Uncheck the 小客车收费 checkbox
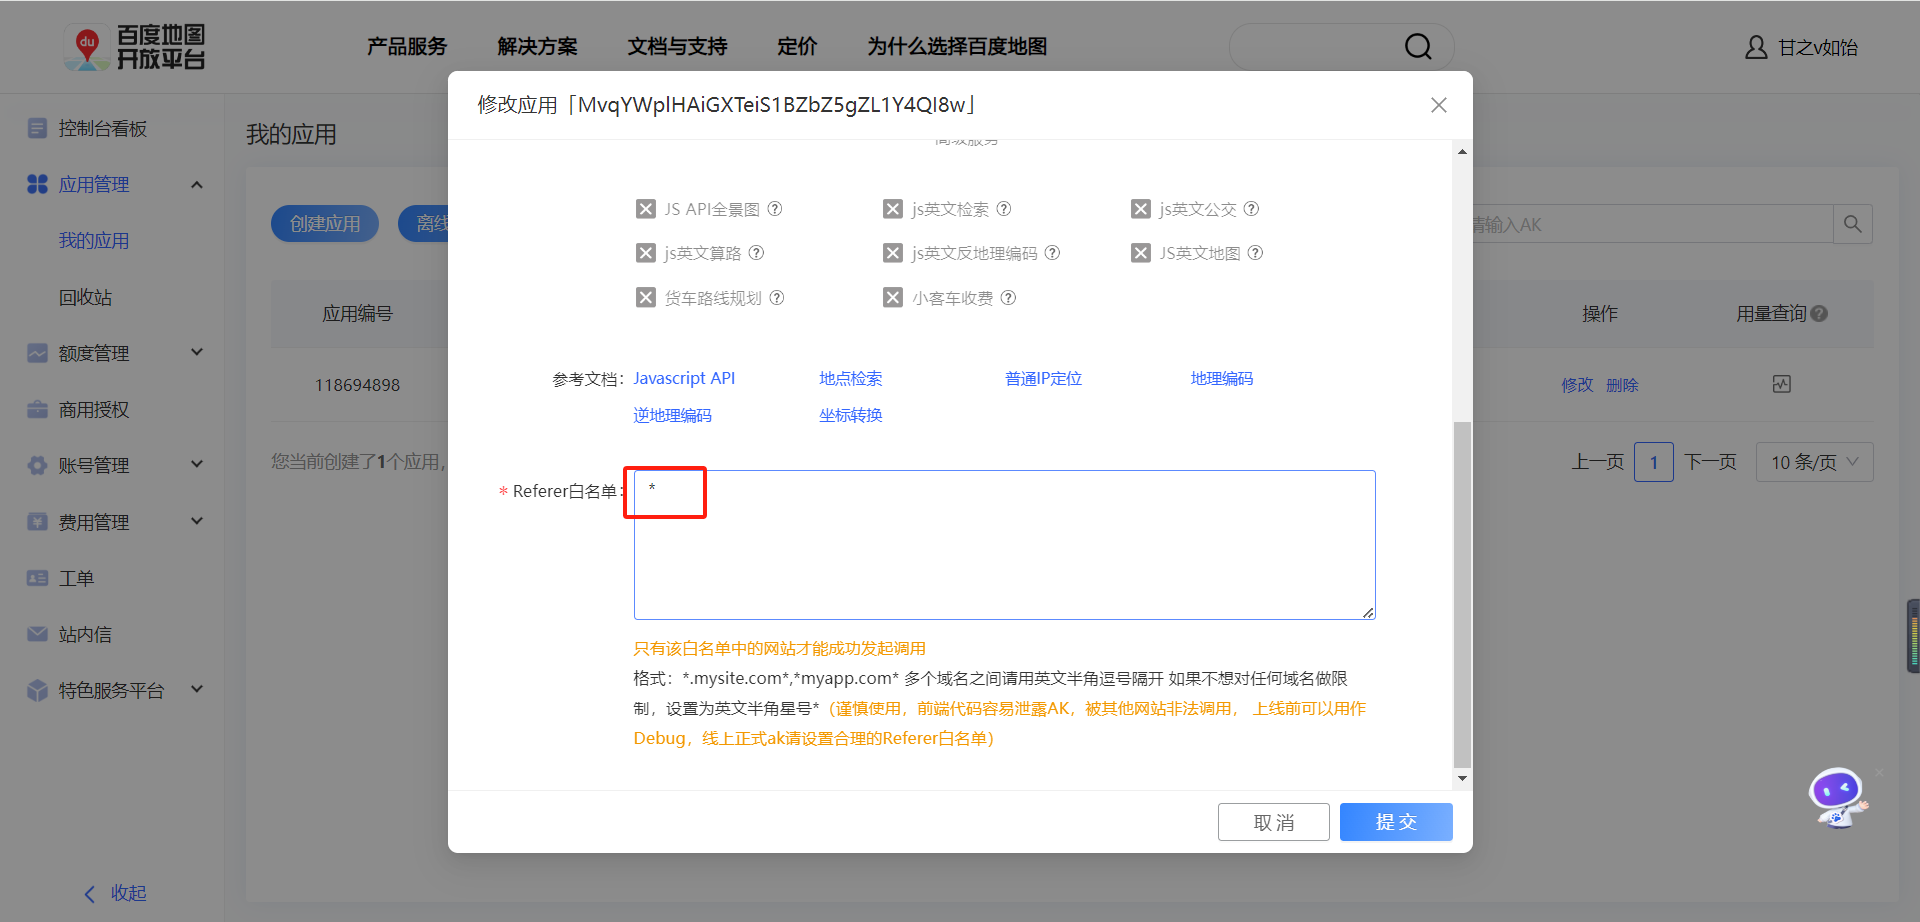This screenshot has width=1920, height=922. 893,297
